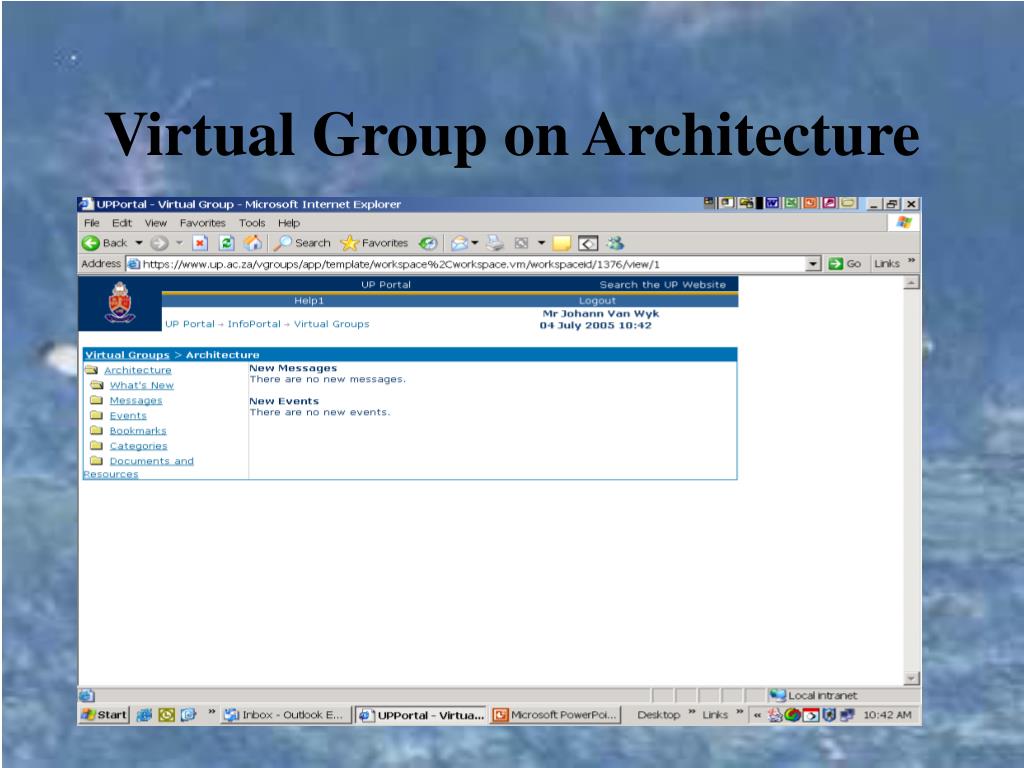Click the taskbar clock showing 10:42 AM

(x=887, y=715)
